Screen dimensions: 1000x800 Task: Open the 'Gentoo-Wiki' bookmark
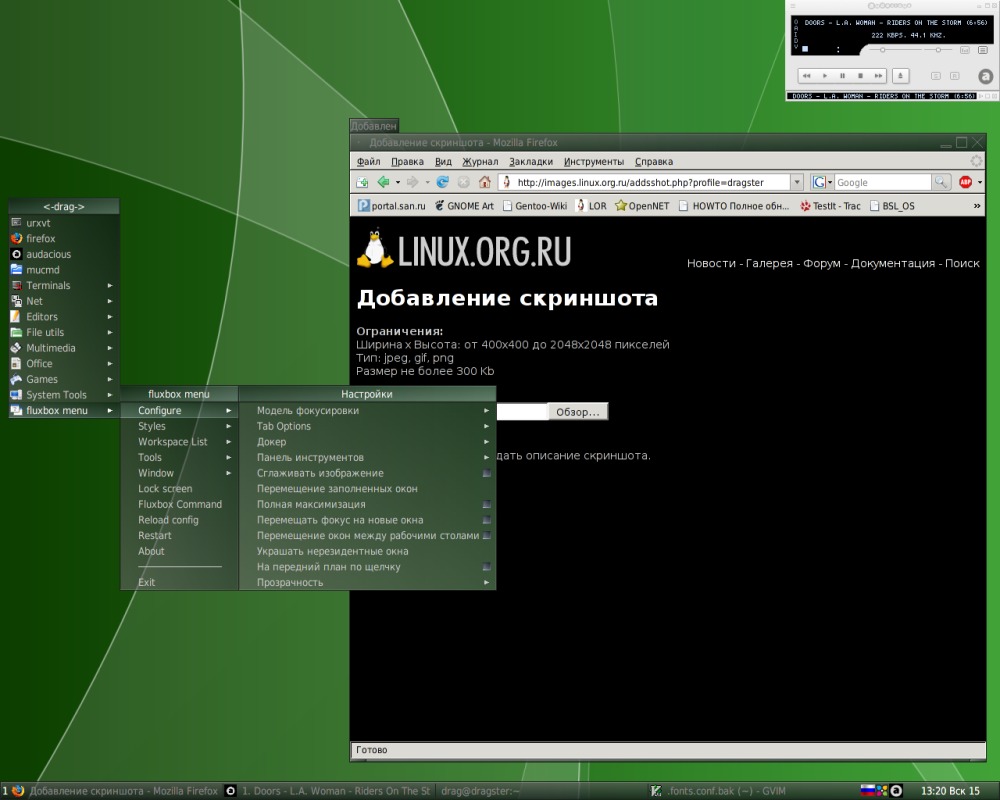pos(534,206)
